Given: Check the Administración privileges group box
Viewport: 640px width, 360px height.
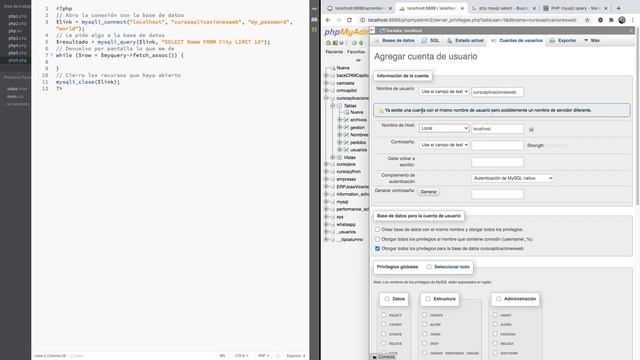Looking at the screenshot, I should (x=498, y=299).
